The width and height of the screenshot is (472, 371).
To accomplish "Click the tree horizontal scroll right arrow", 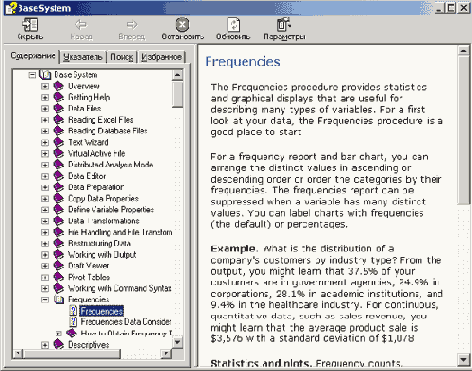I will tap(165, 353).
